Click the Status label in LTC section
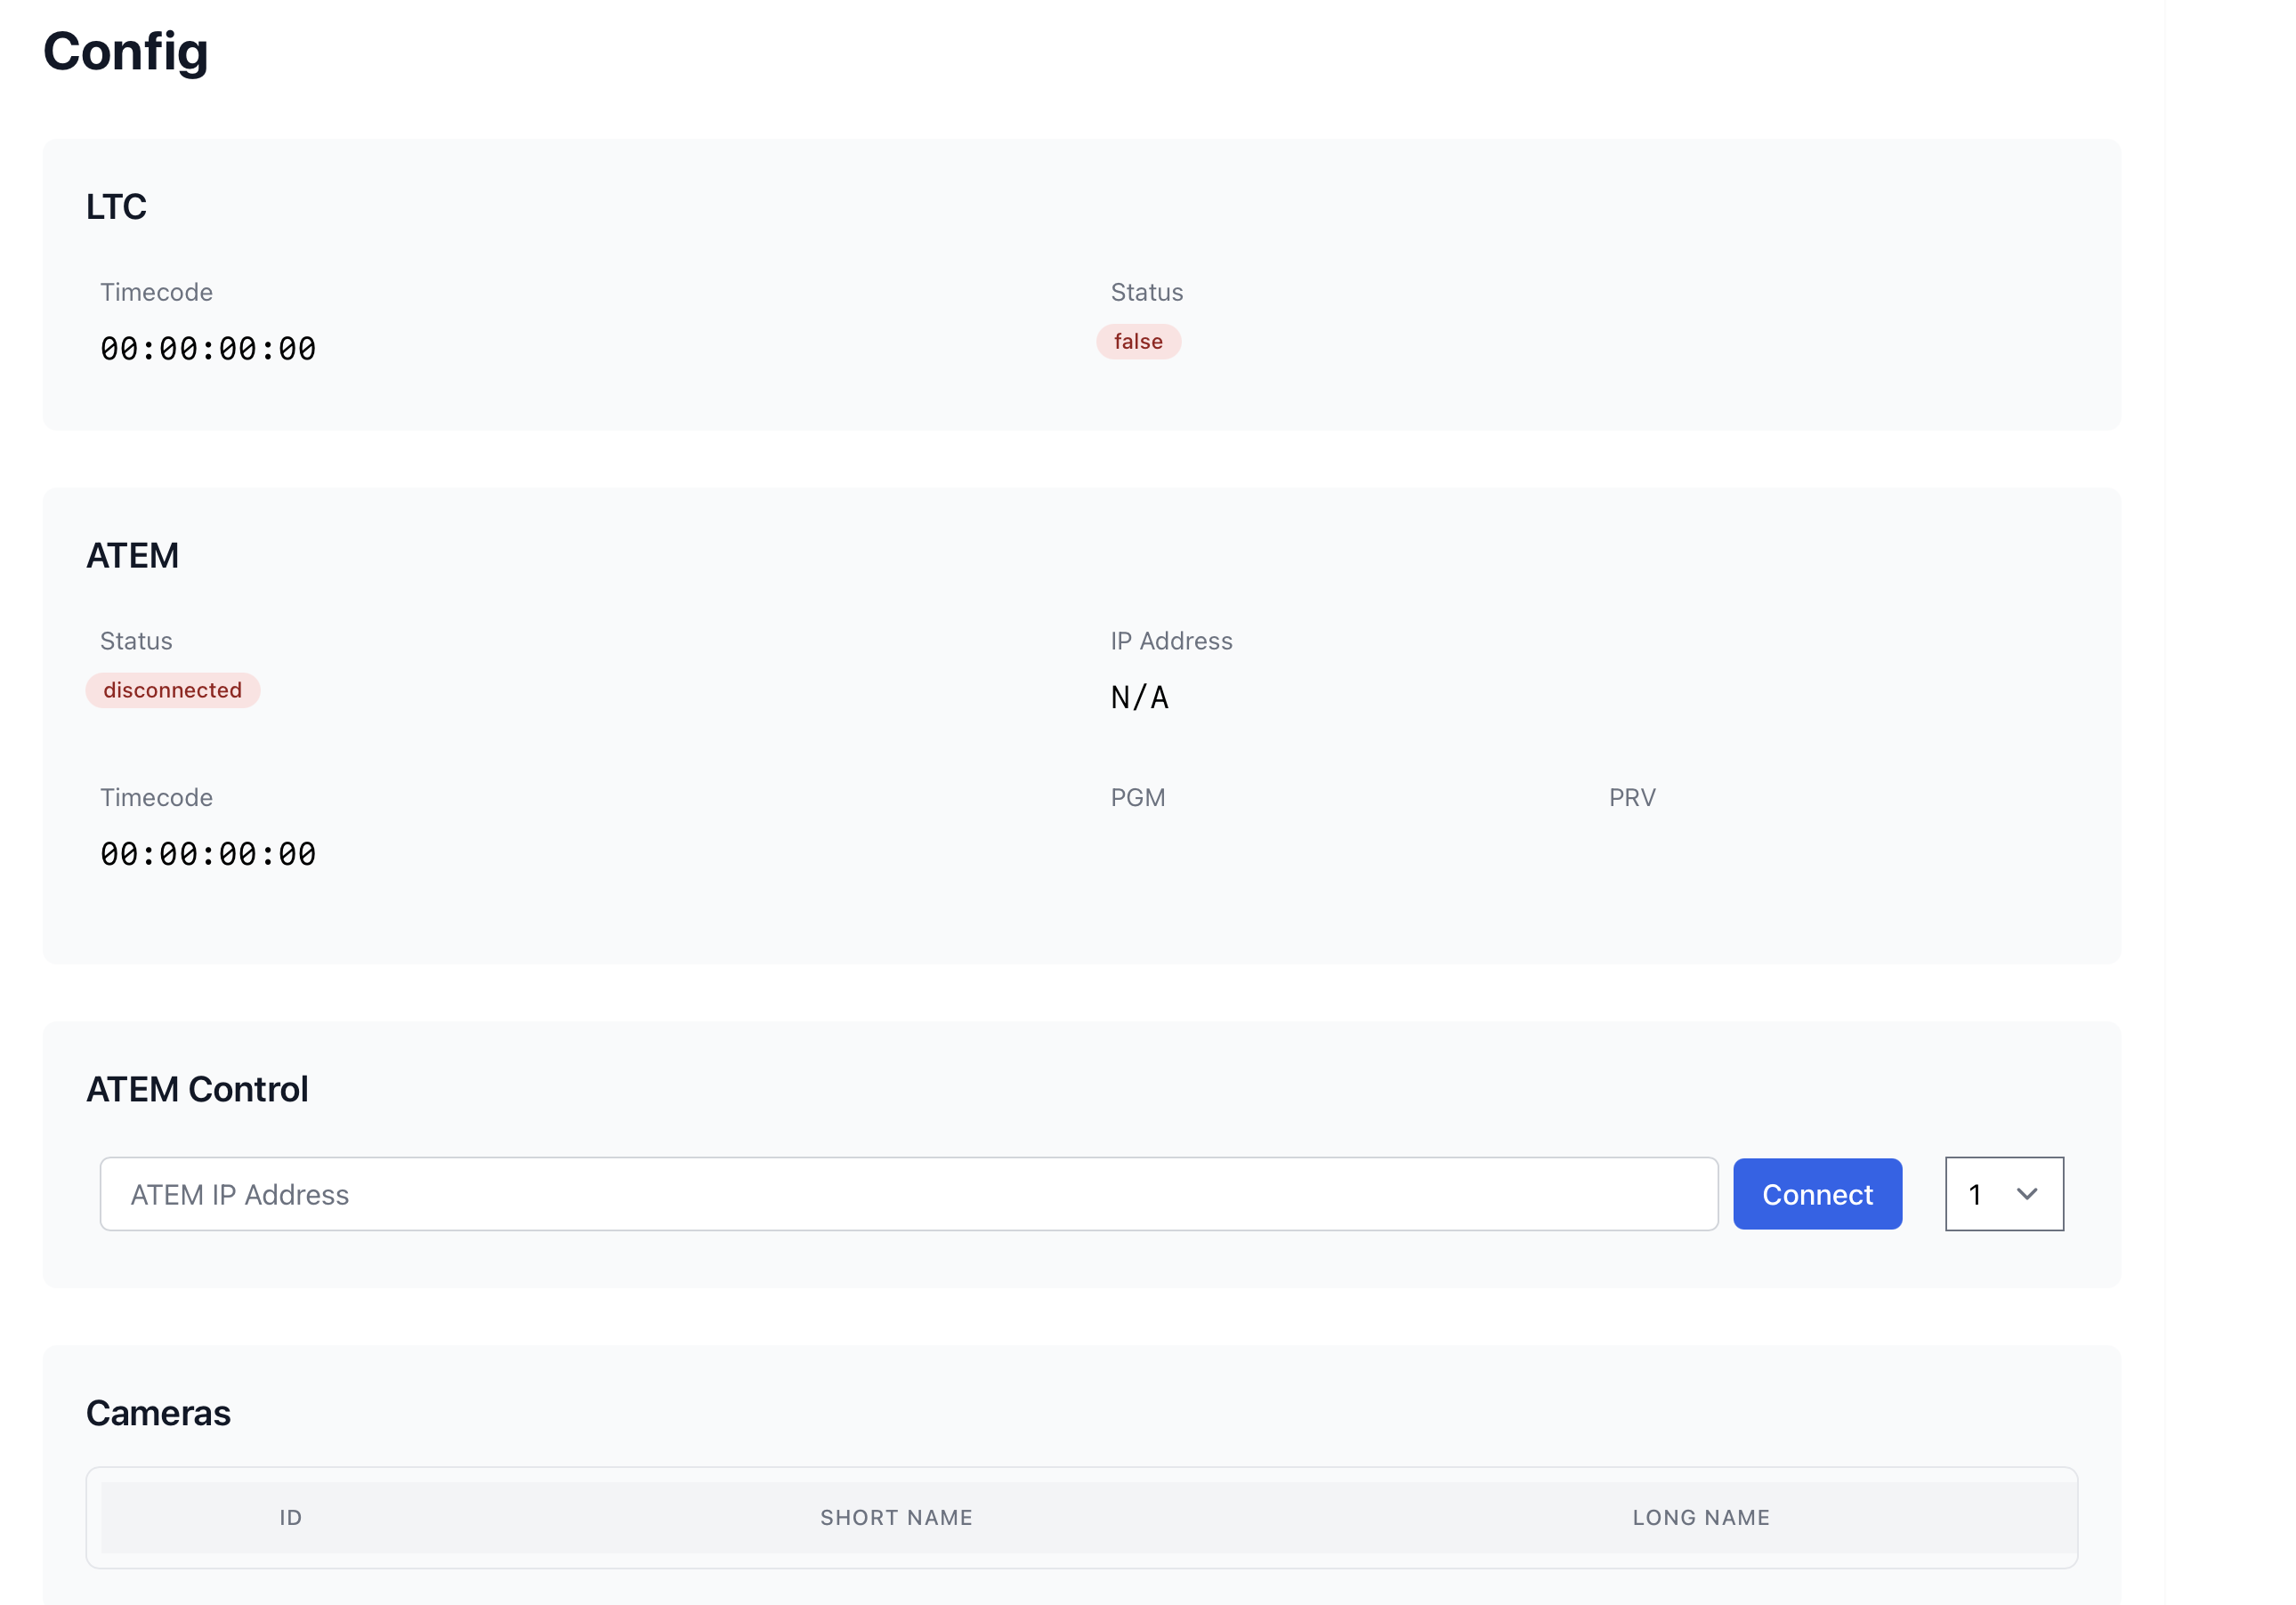Screen dimensions: 2296x1605 [1147, 292]
